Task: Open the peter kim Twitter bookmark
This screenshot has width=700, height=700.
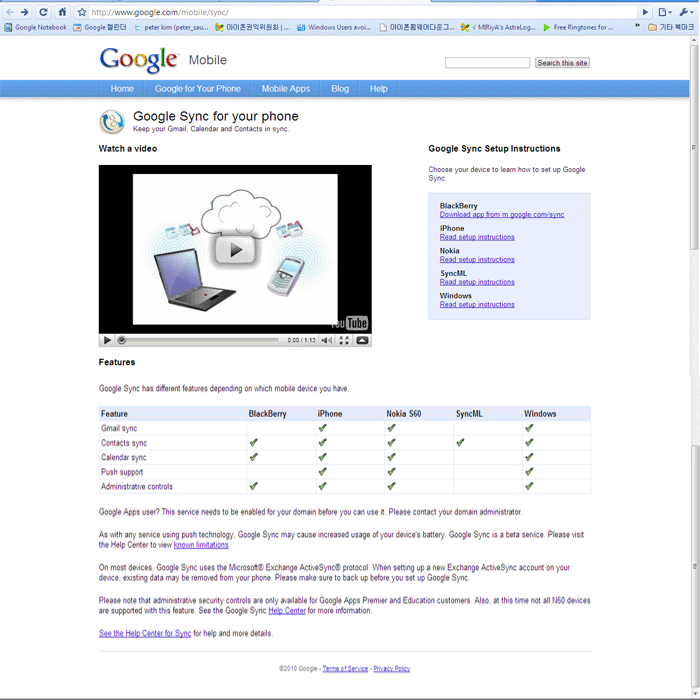Action: pos(171,27)
